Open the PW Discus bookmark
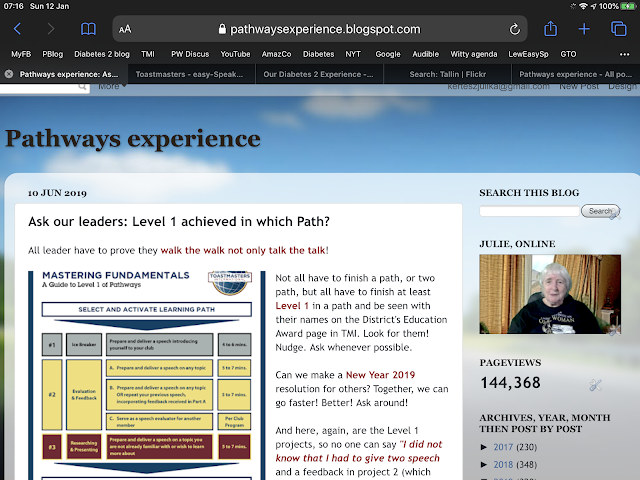This screenshot has height=480, width=640. (x=190, y=54)
